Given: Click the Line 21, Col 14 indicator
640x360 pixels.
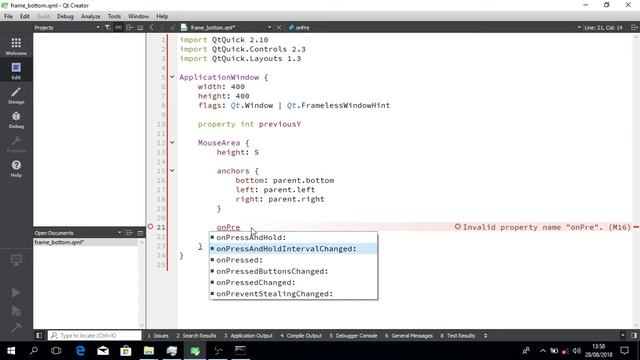Looking at the screenshot, I should coord(603,27).
